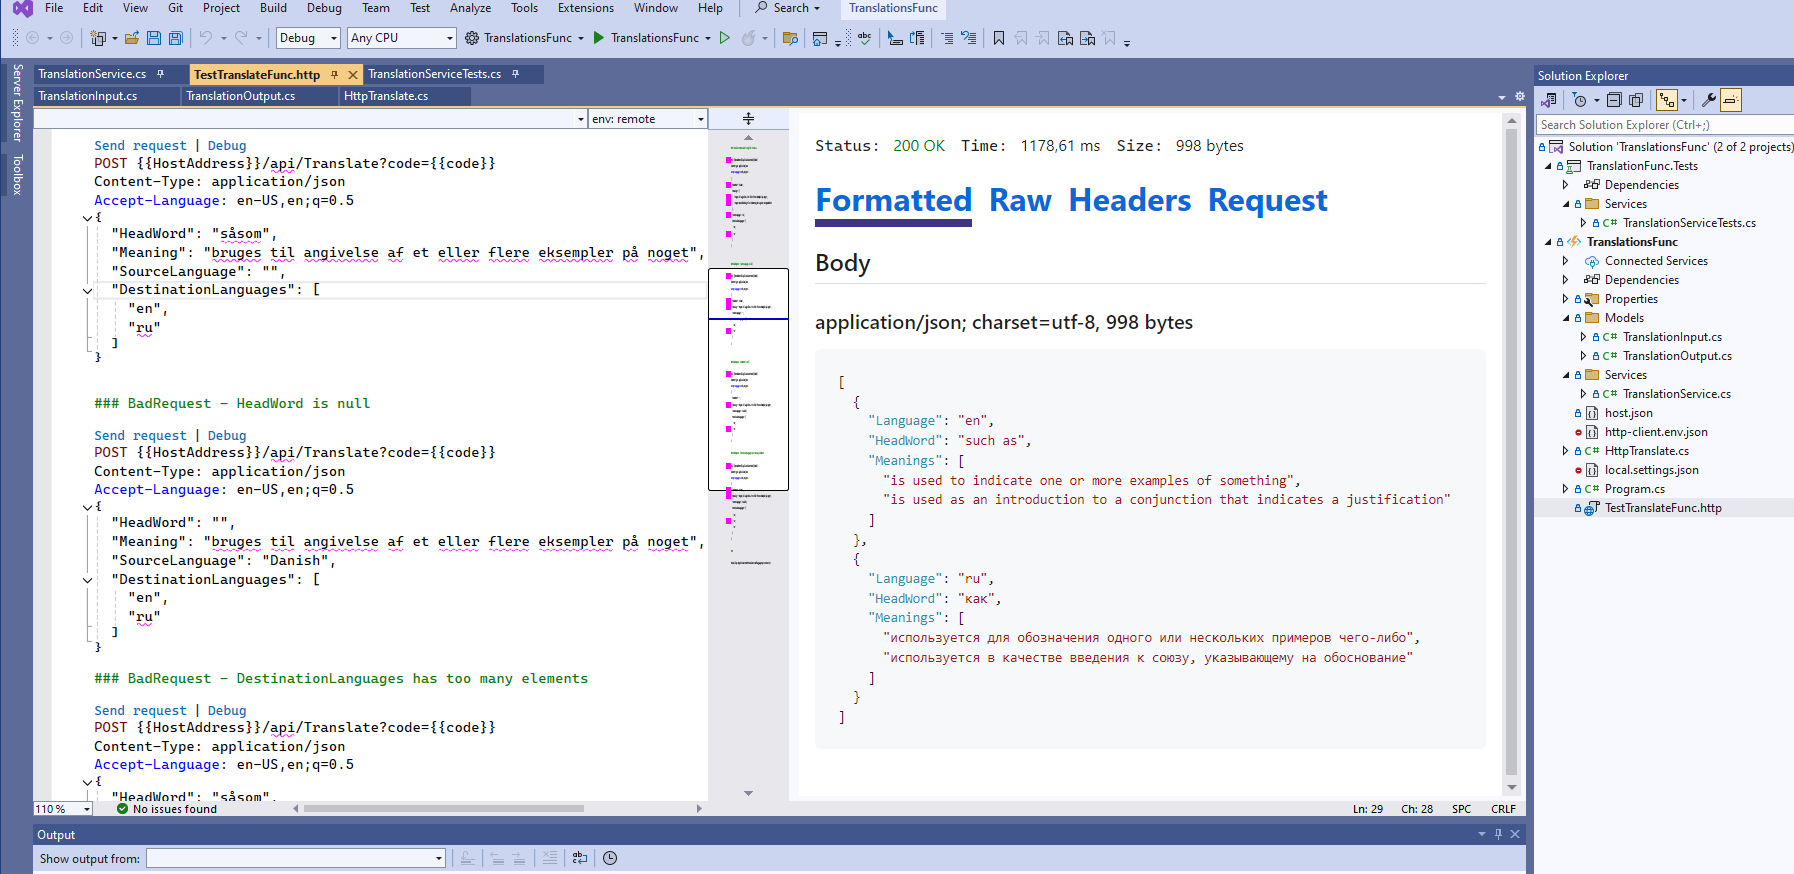Click the Save All toolbar icon
This screenshot has height=874, width=1794.
coord(176,38)
